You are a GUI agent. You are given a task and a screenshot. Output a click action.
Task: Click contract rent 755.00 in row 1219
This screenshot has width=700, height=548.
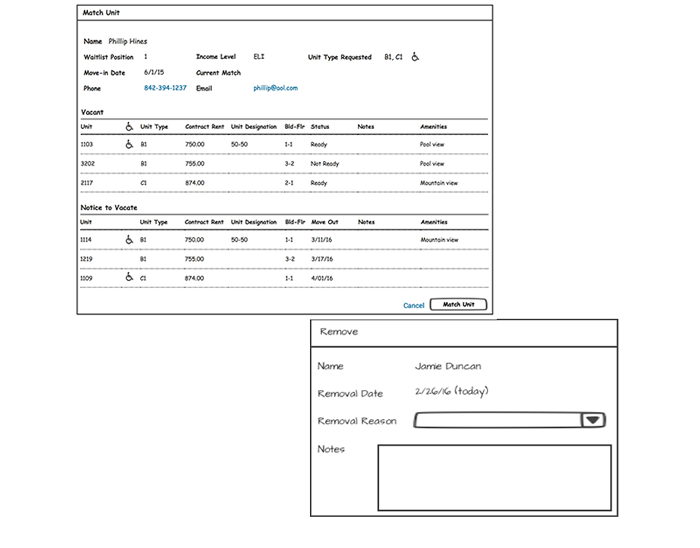(x=194, y=259)
